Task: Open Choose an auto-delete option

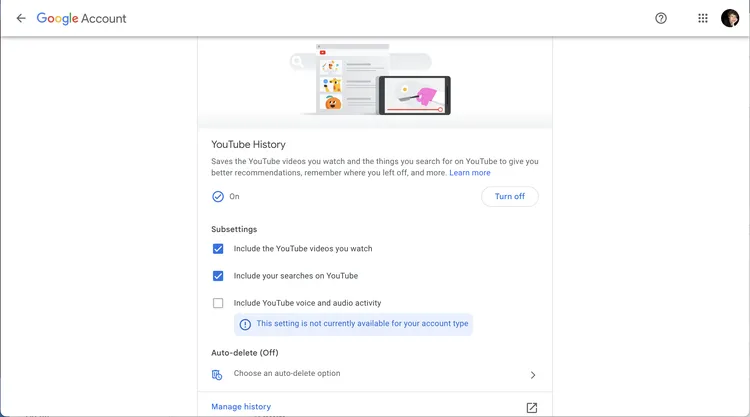Action: pos(287,374)
